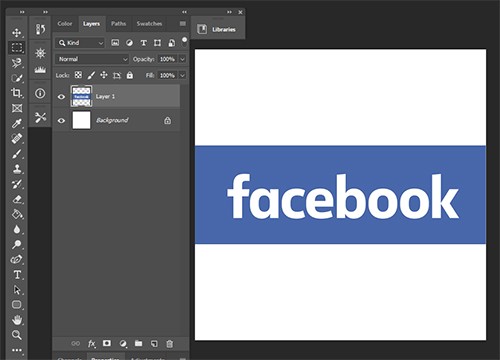Select the Layer 1 thumbnail
The width and height of the screenshot is (500, 360).
coord(81,96)
